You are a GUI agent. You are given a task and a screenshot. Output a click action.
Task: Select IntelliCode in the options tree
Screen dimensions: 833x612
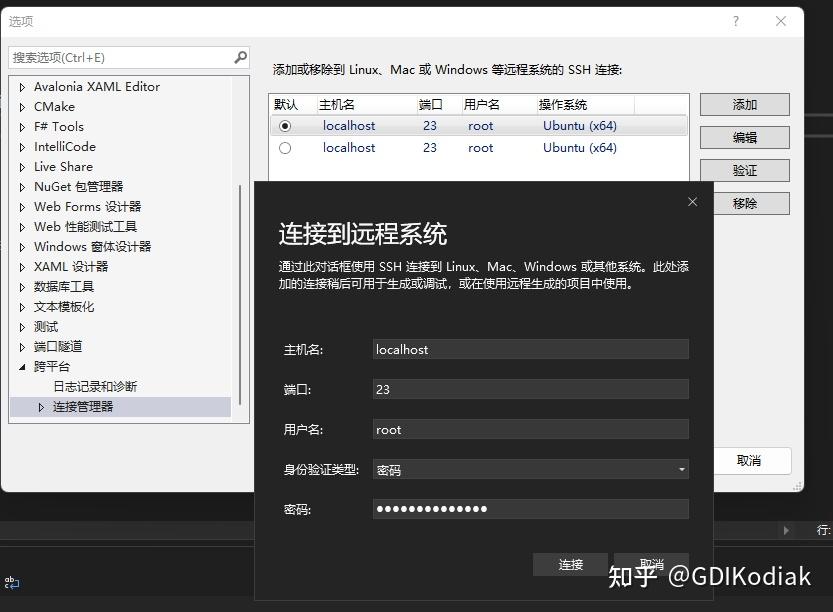[62, 146]
